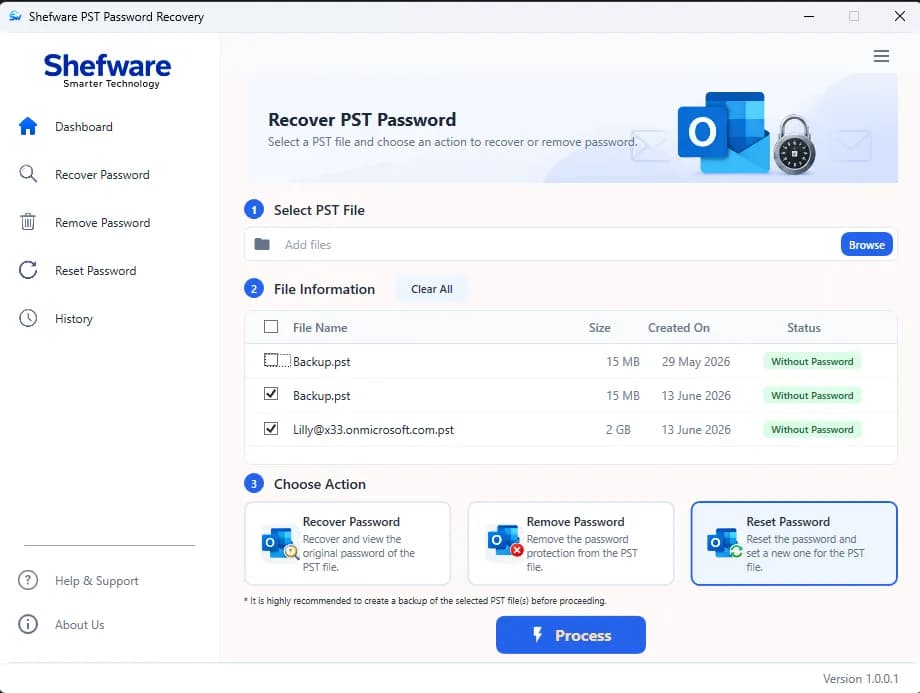Open About Us
This screenshot has height=693, width=920.
79,625
